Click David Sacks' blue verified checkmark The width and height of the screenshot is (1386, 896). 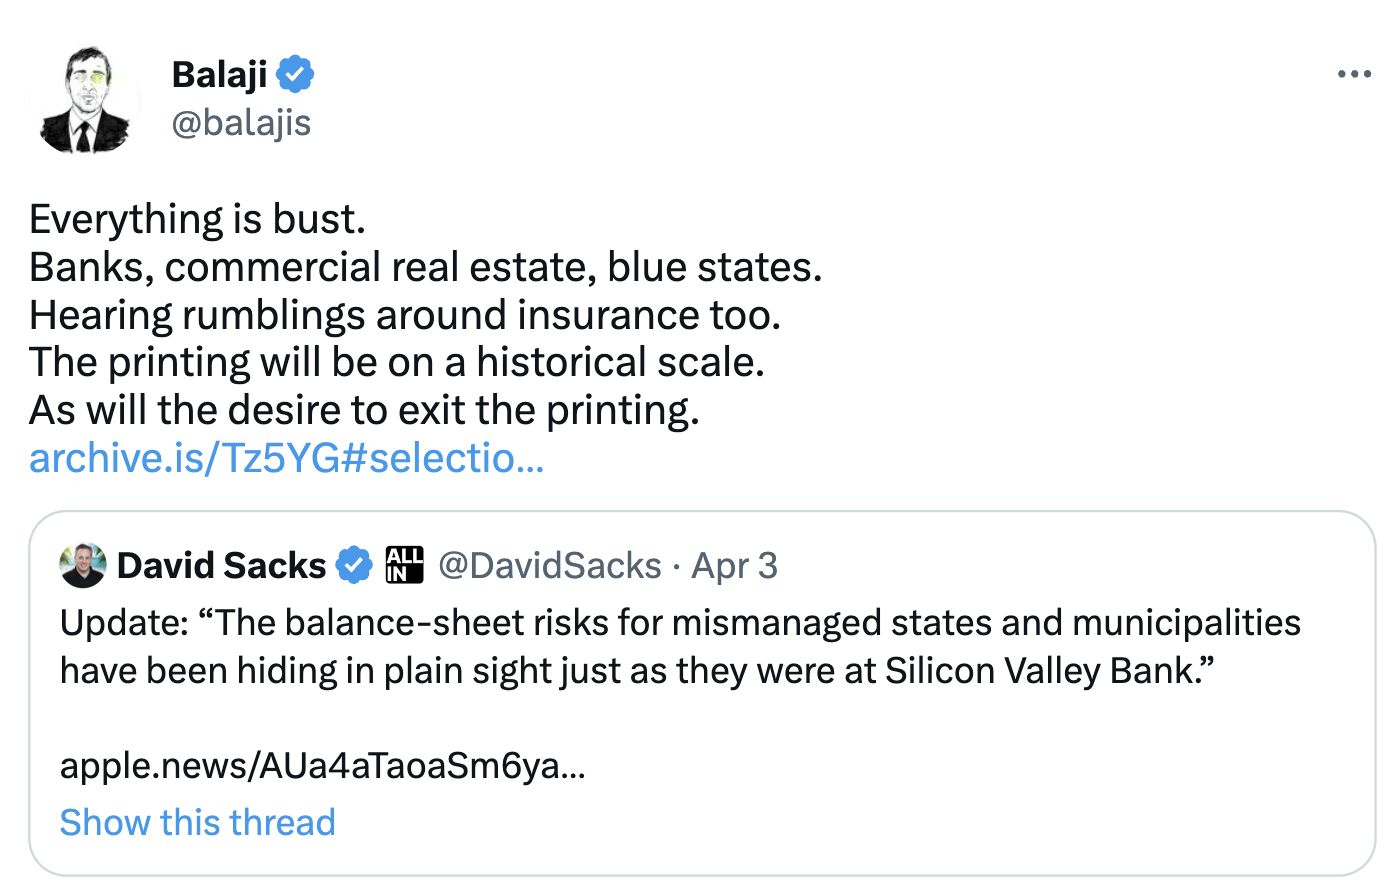(353, 566)
